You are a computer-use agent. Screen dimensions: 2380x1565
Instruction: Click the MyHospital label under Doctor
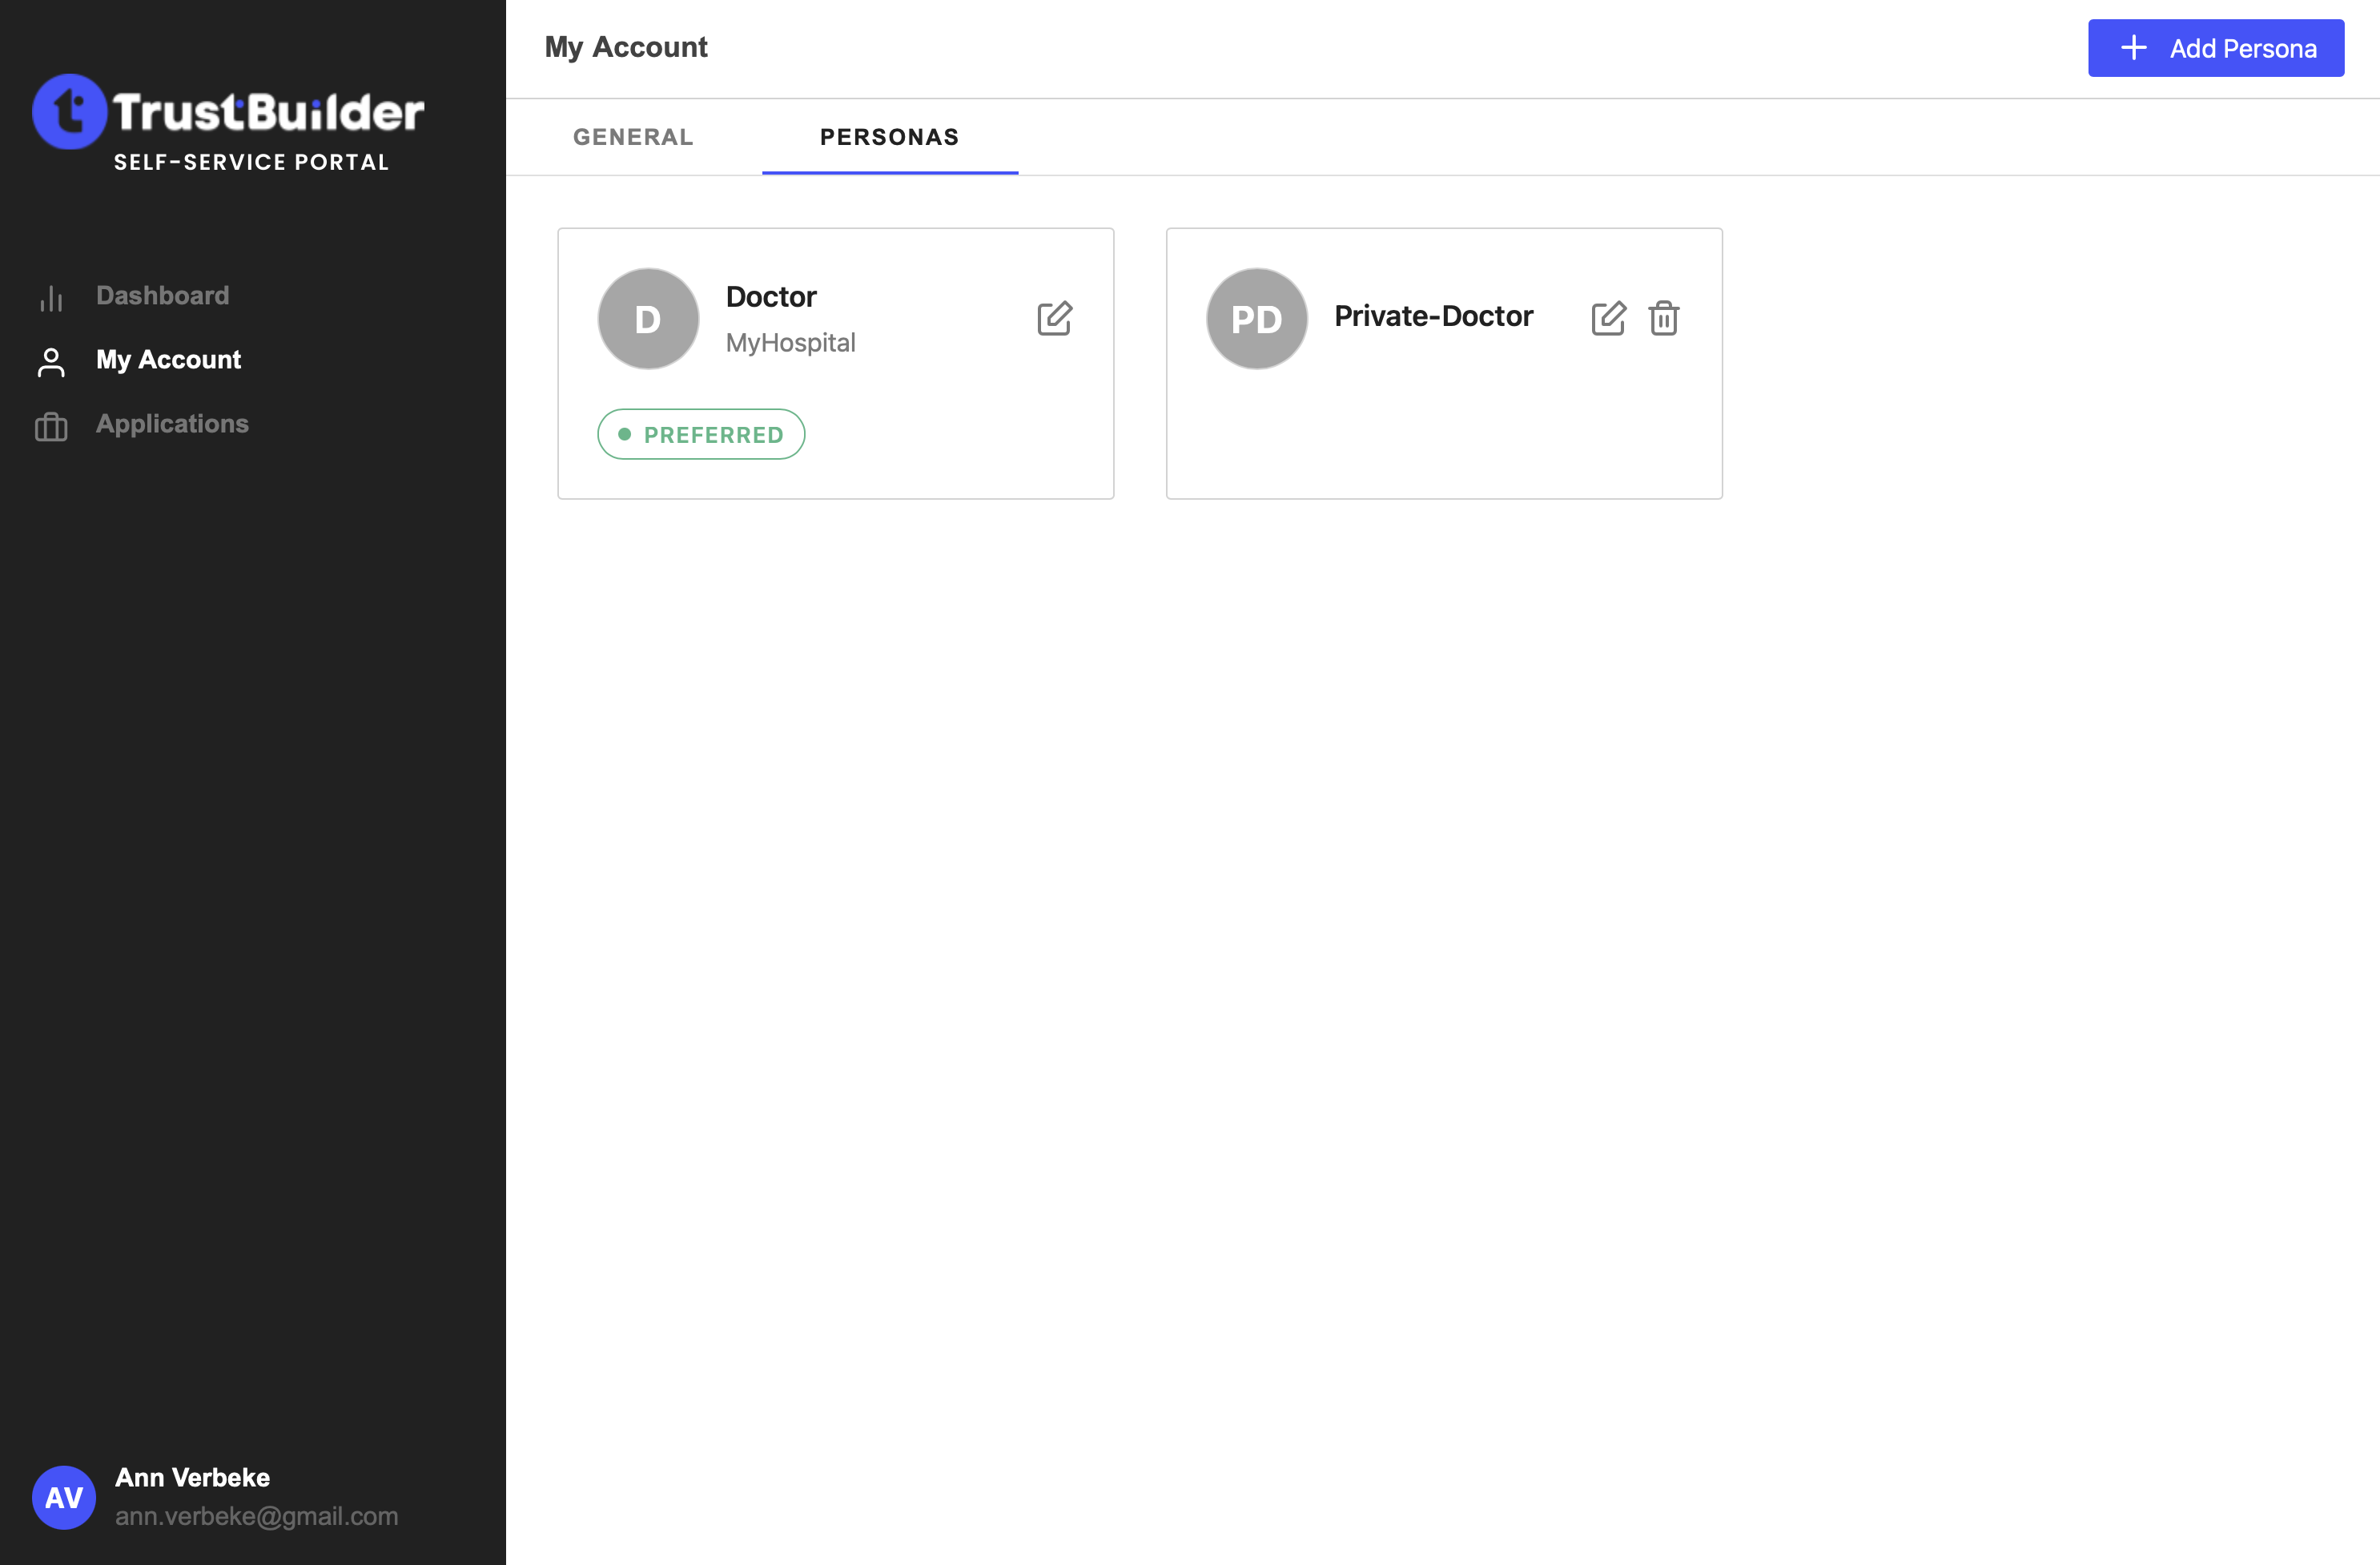coord(790,342)
